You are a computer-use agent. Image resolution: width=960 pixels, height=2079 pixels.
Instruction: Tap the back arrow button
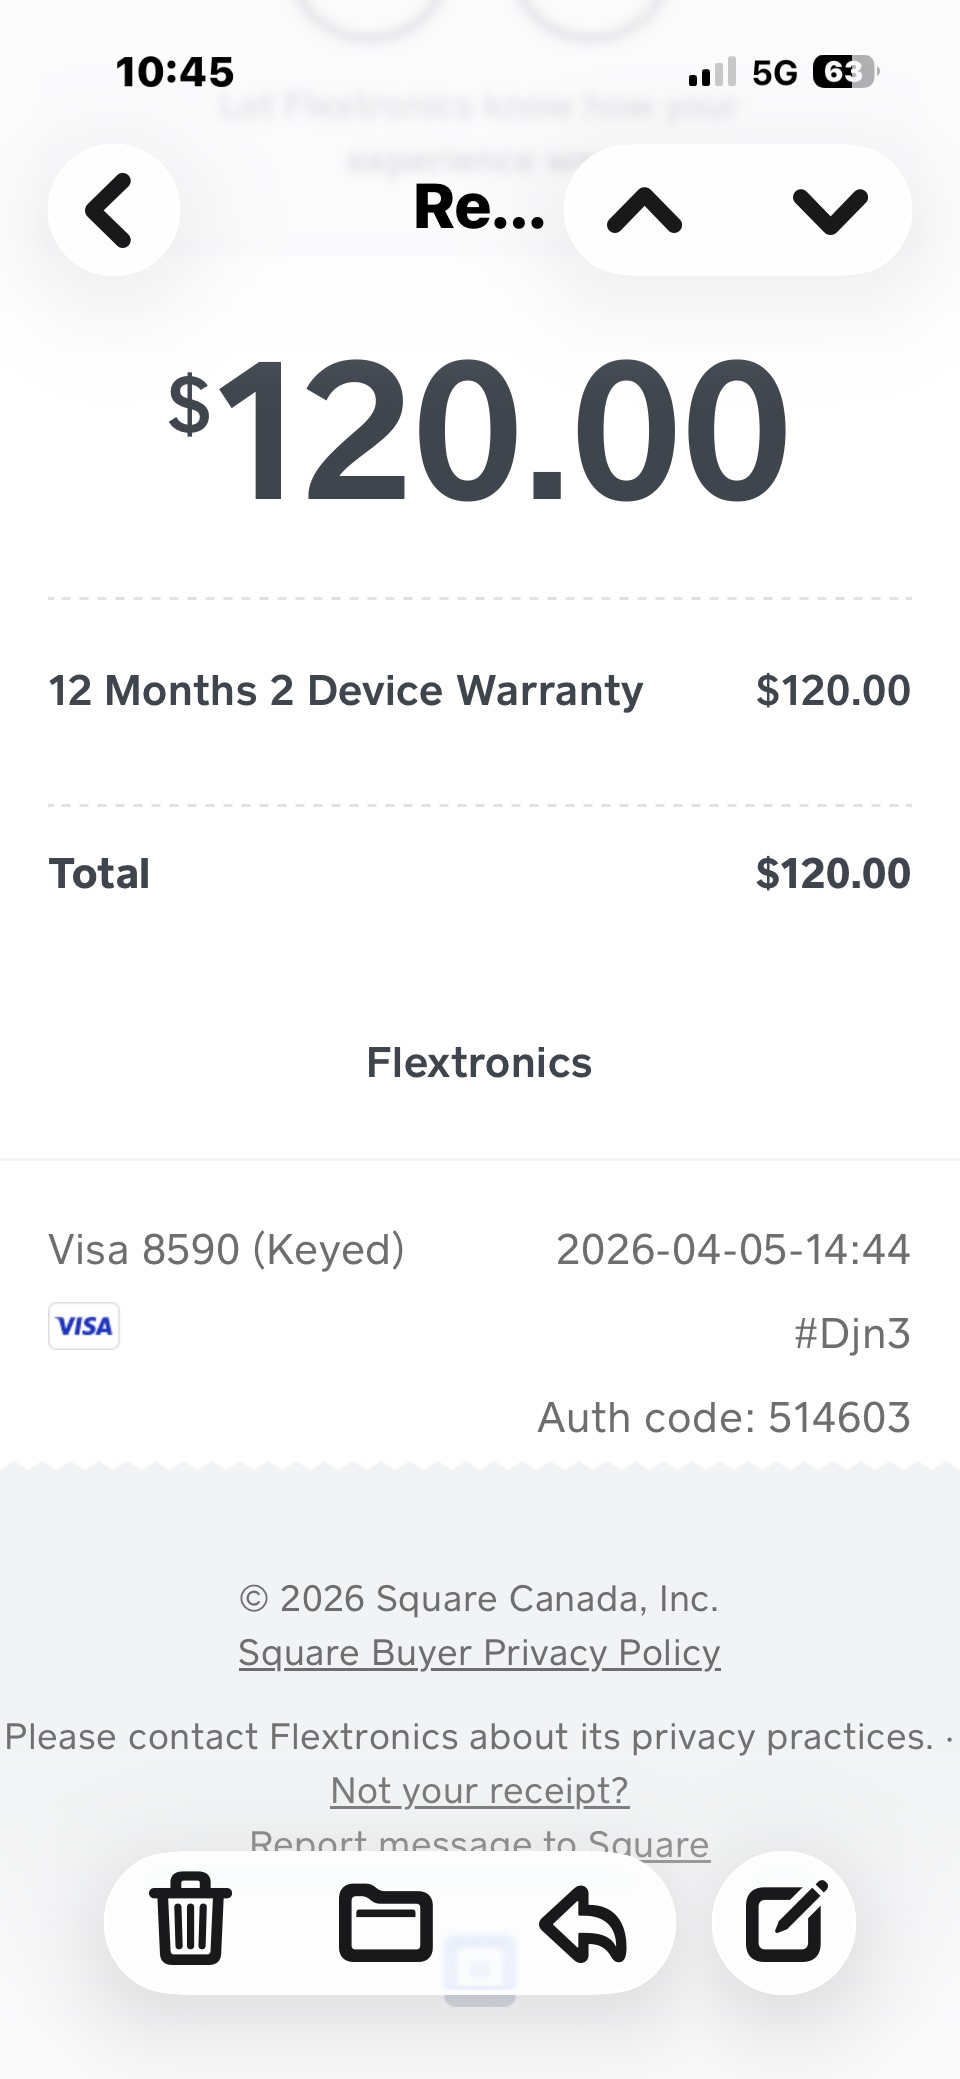click(x=113, y=210)
